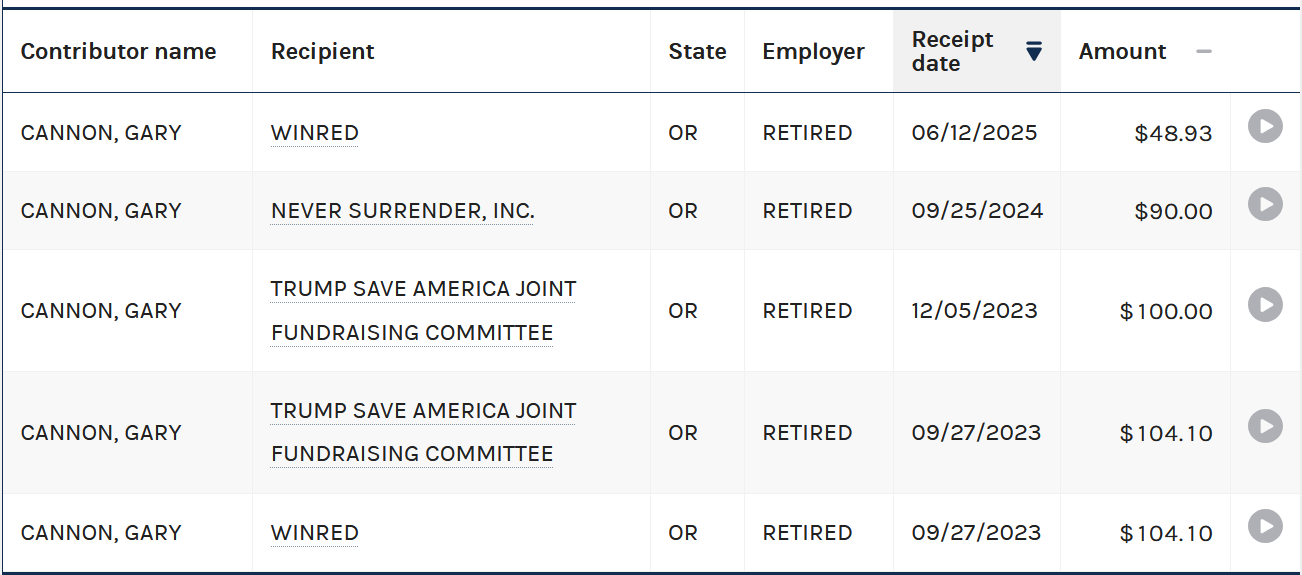Select the CANNON, GARY cell in first row
The height and width of the screenshot is (575, 1302).
pyautogui.click(x=127, y=133)
